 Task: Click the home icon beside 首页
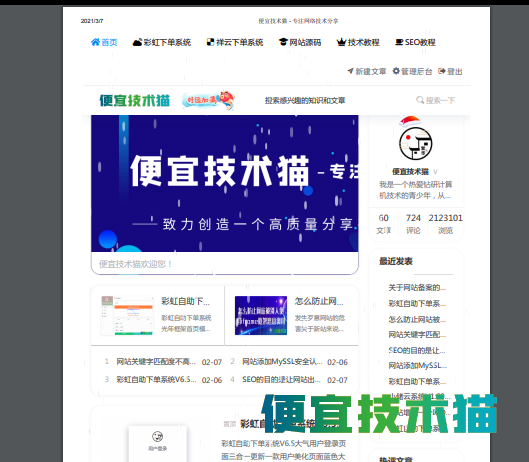point(95,42)
